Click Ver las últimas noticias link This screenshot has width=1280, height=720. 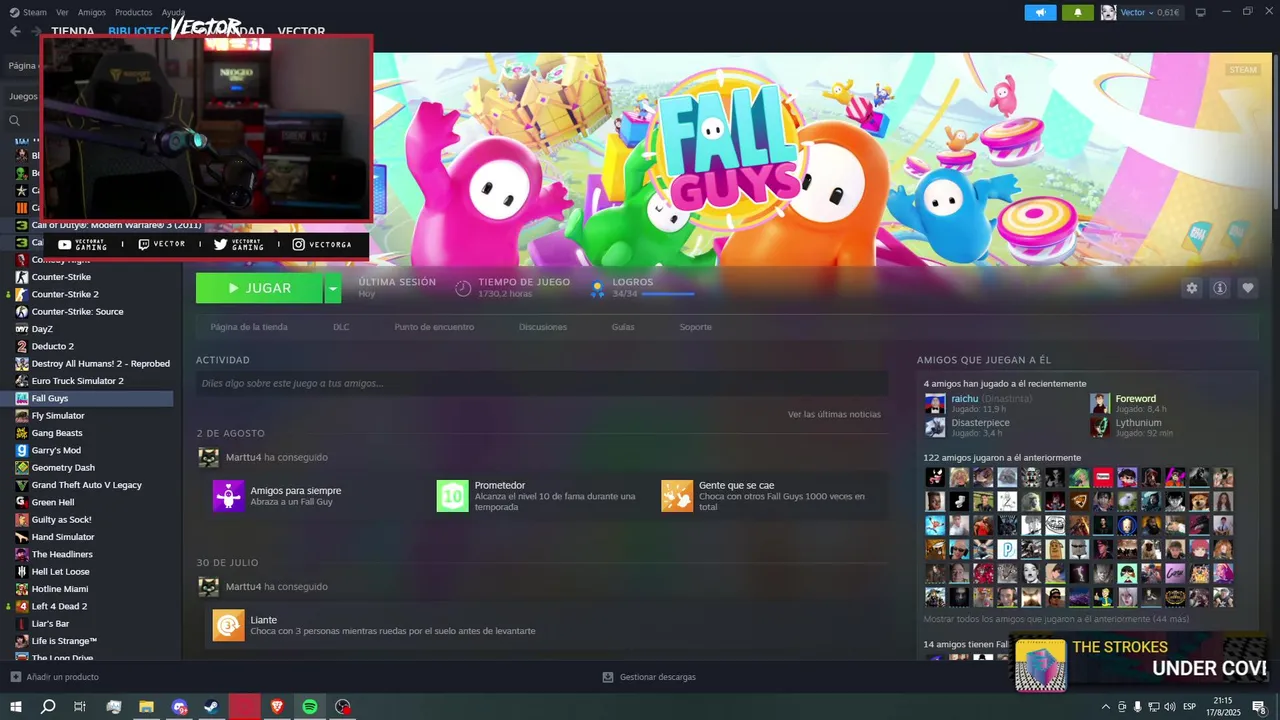pos(834,414)
